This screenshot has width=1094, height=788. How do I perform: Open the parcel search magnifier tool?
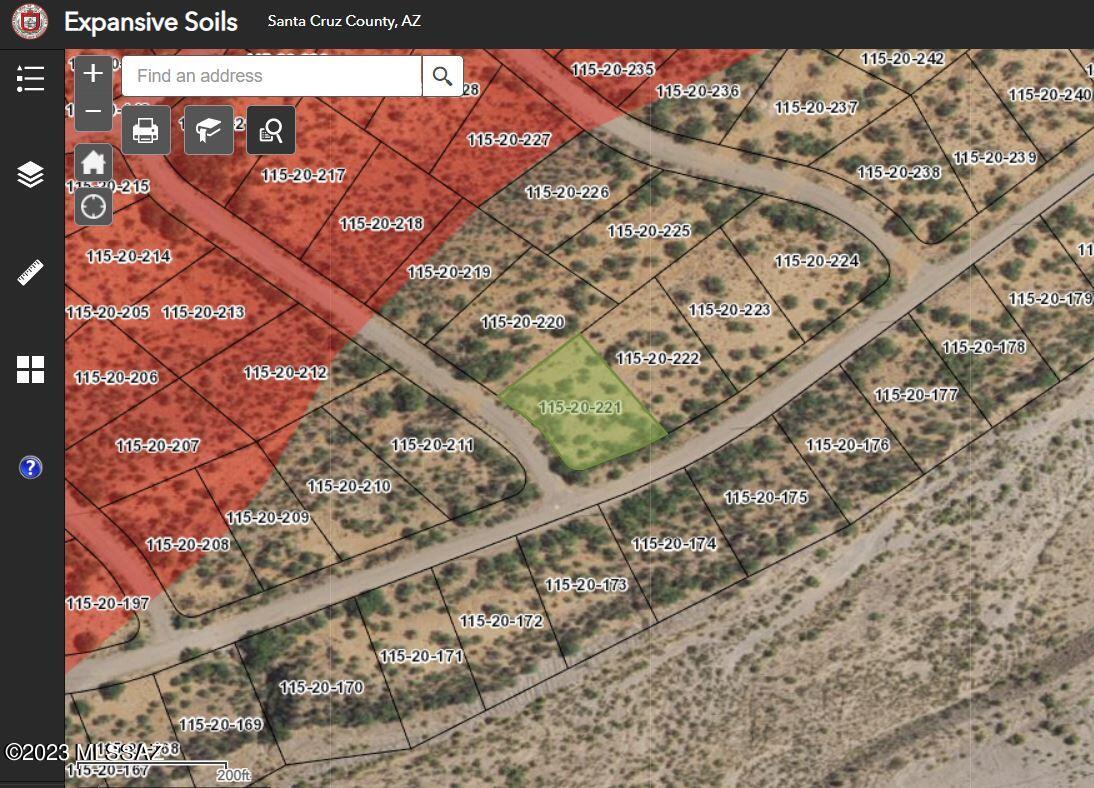271,130
